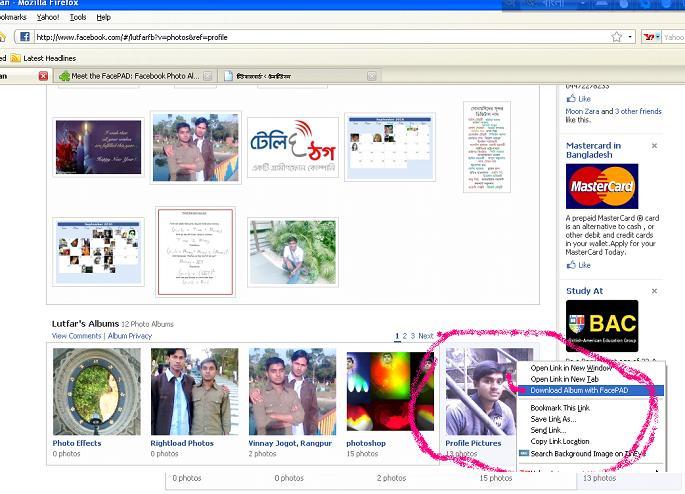Click the BAC logo ad image
The height and width of the screenshot is (494, 685).
coord(602,326)
